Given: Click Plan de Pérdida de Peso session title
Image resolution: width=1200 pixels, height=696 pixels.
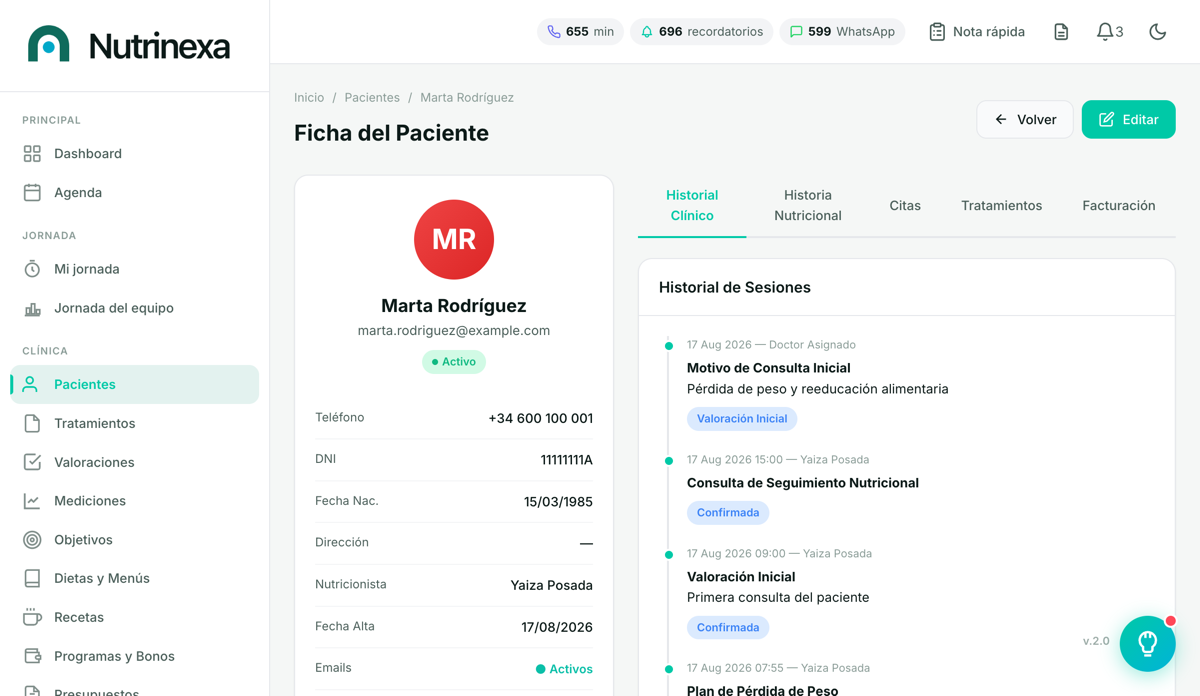Looking at the screenshot, I should 763,690.
